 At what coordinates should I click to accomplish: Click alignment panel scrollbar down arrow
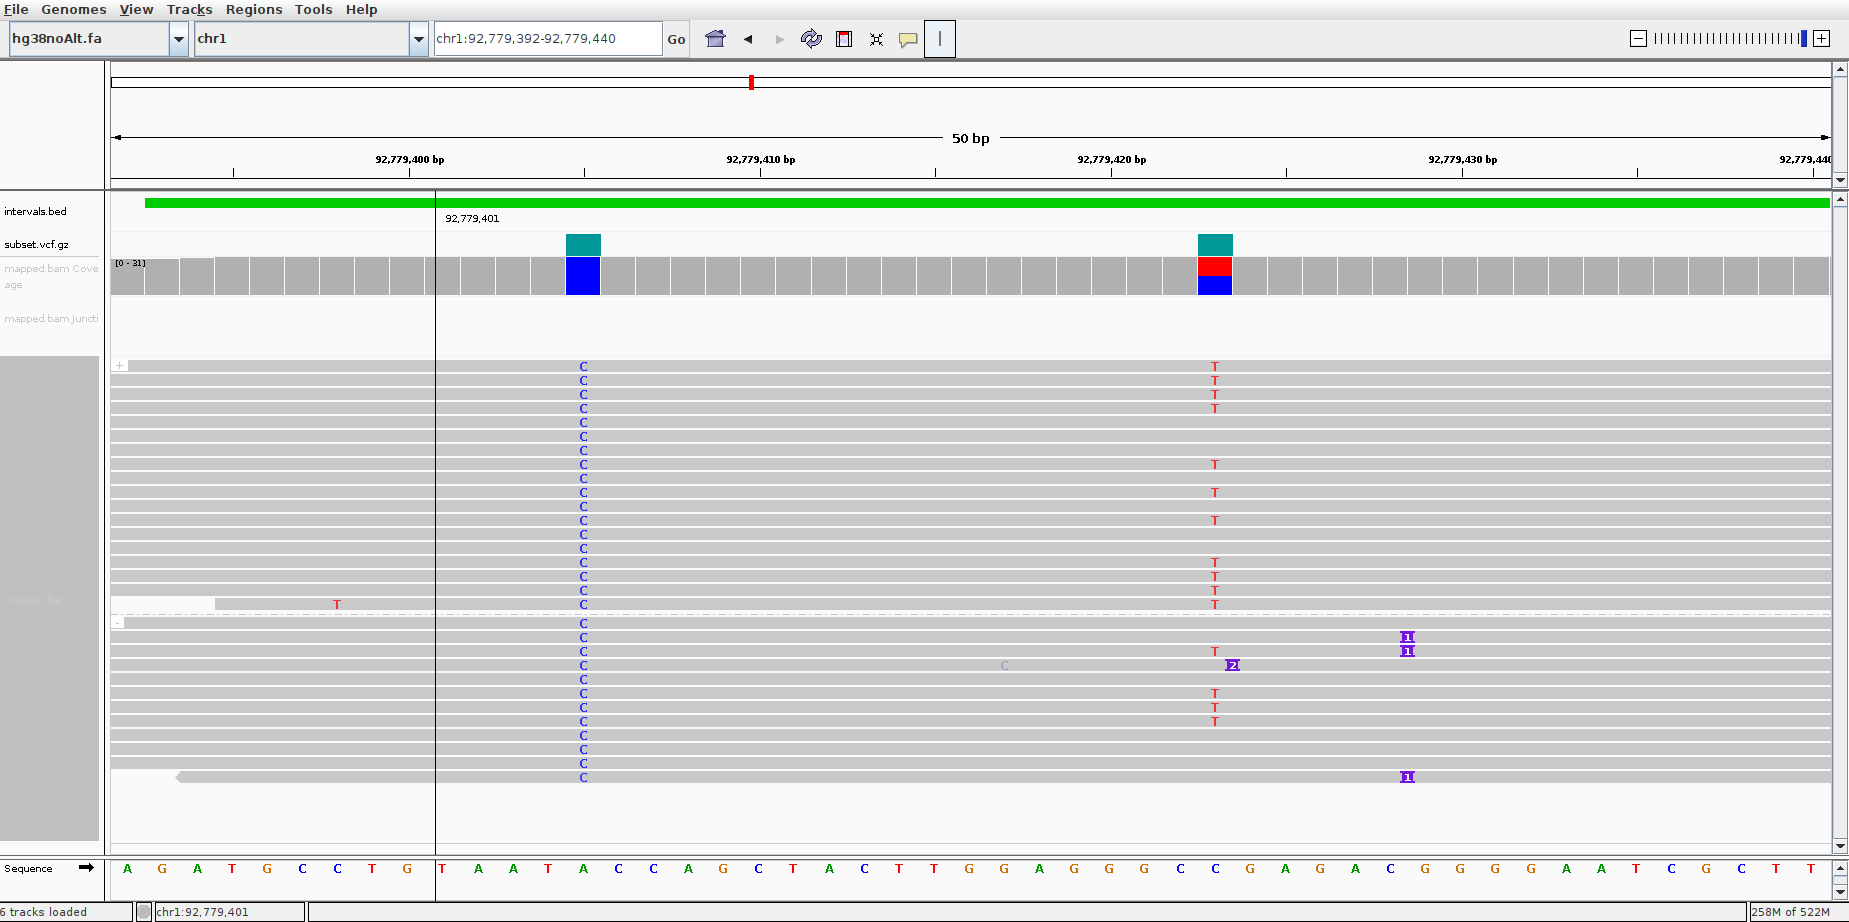(x=1840, y=846)
